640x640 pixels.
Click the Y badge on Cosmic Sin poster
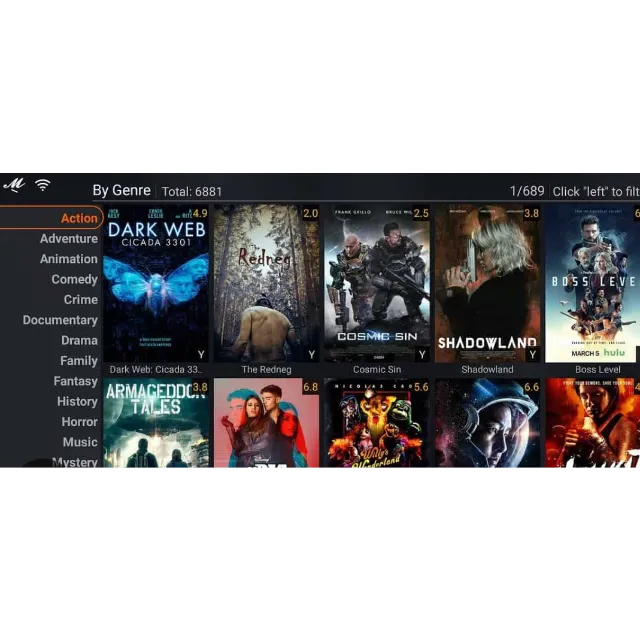pyautogui.click(x=422, y=355)
